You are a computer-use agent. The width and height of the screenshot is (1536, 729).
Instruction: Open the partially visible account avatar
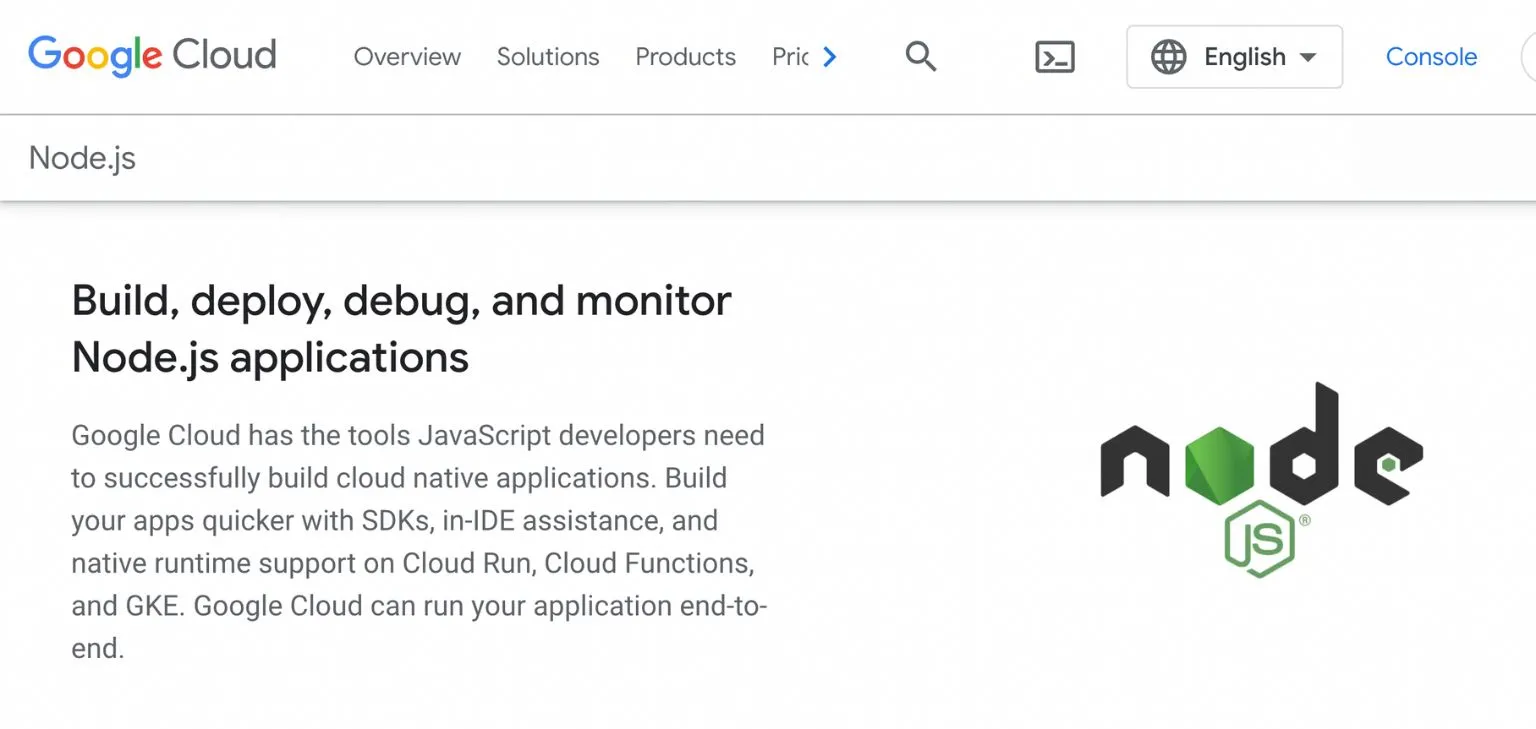[1527, 57]
